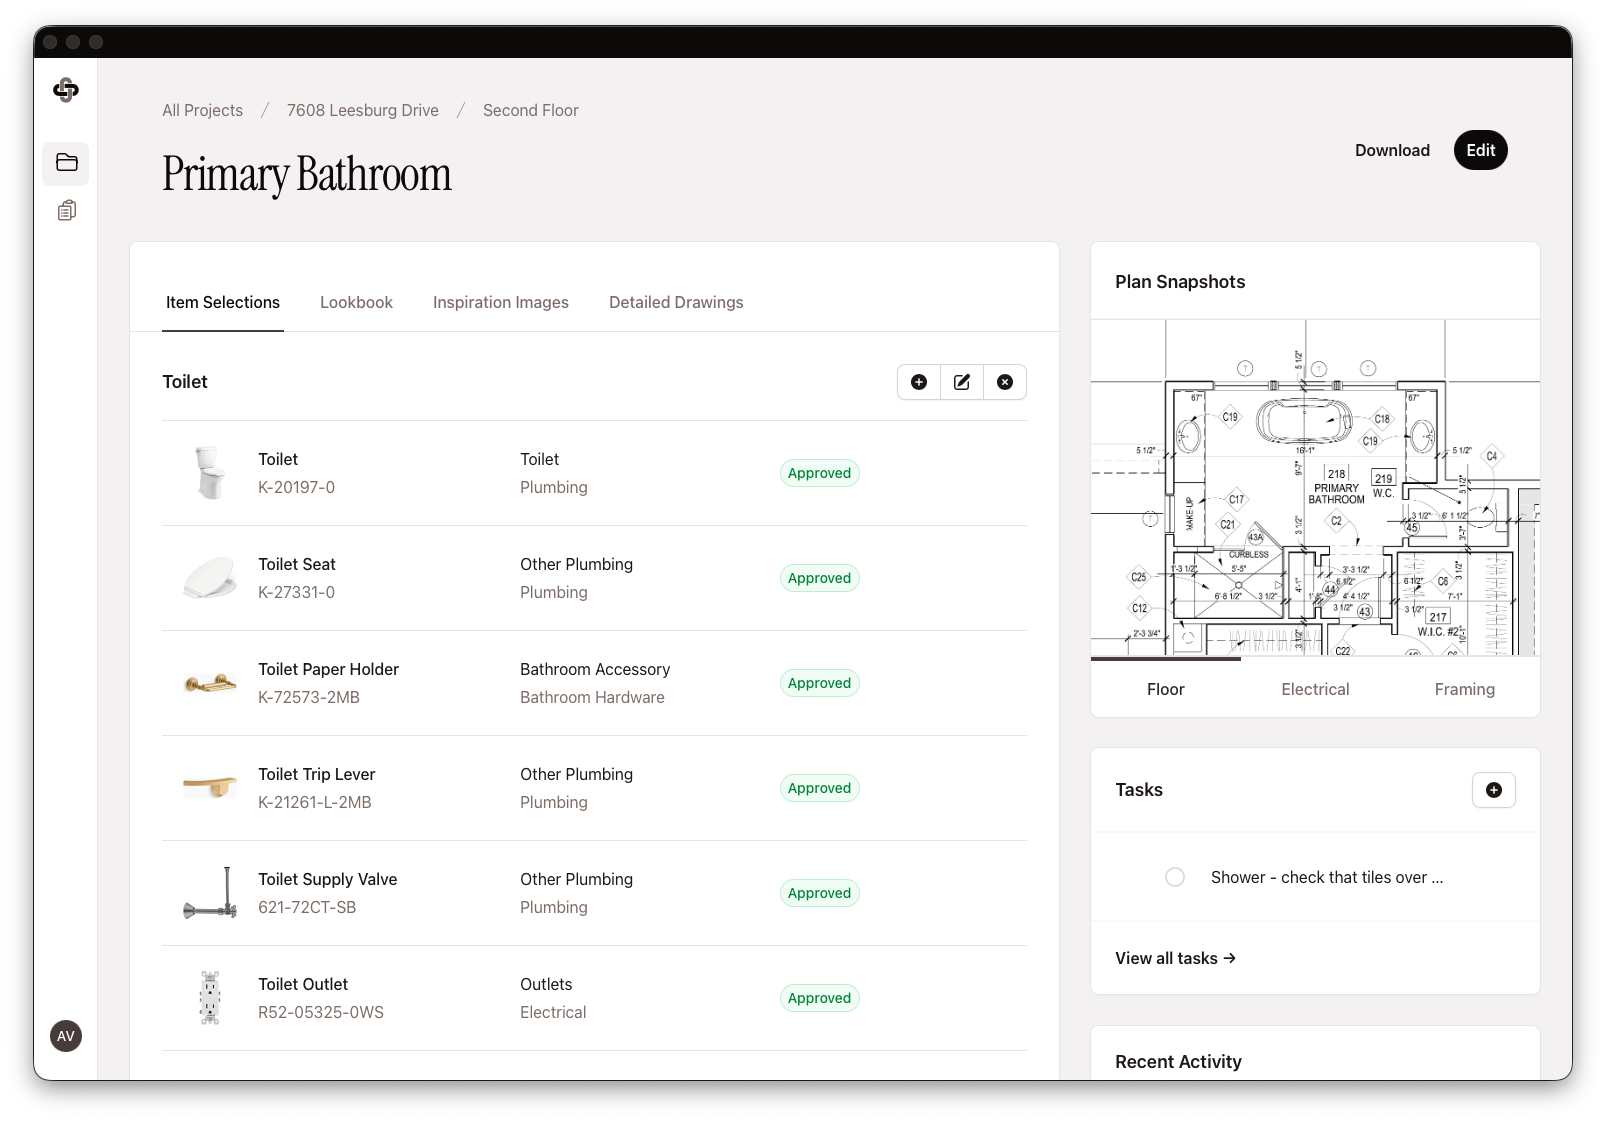Click the R52-05325-0WS model number
This screenshot has height=1122, width=1606.
(x=321, y=1012)
